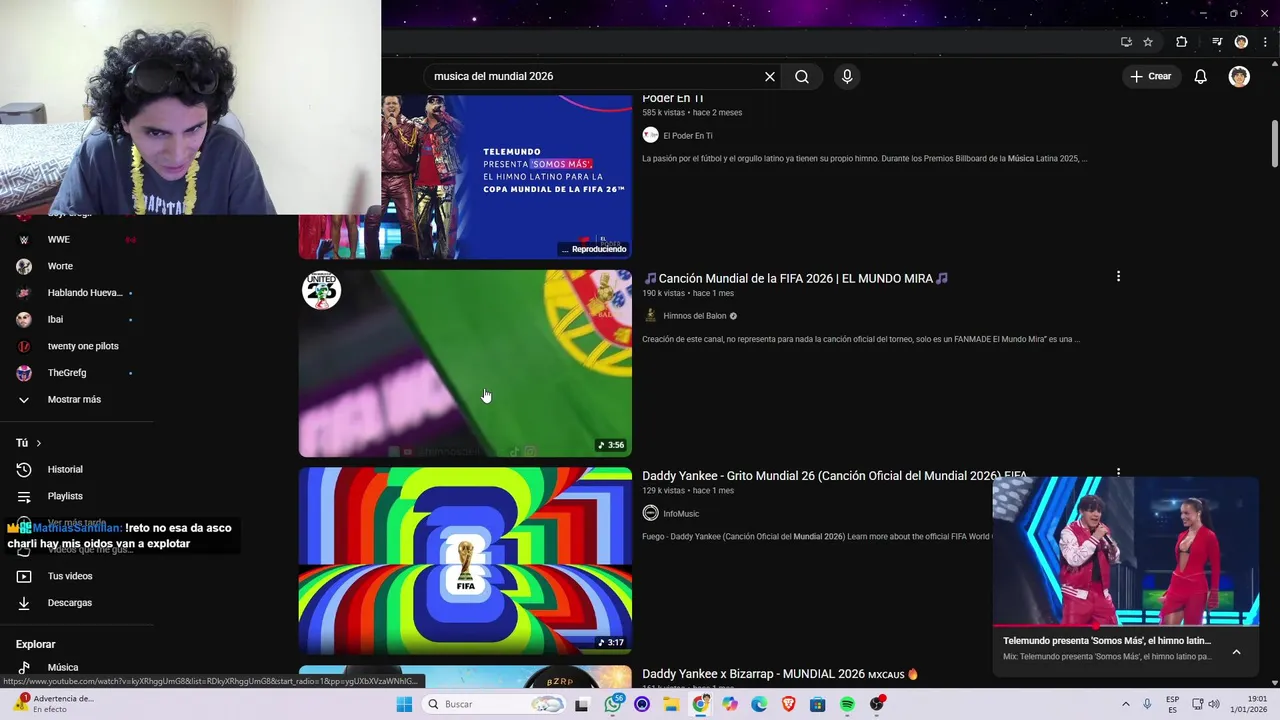Open WhatsApp from taskbar
1280x720 pixels.
click(612, 705)
